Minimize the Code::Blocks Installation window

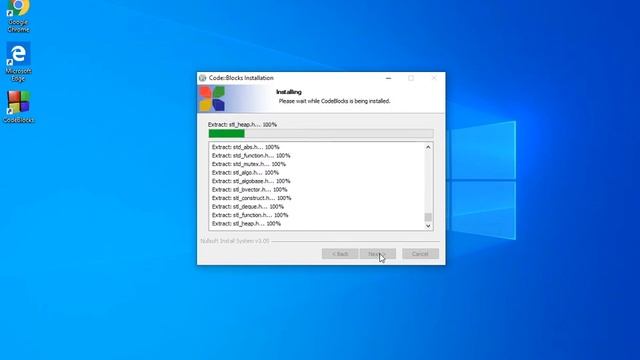[389, 78]
